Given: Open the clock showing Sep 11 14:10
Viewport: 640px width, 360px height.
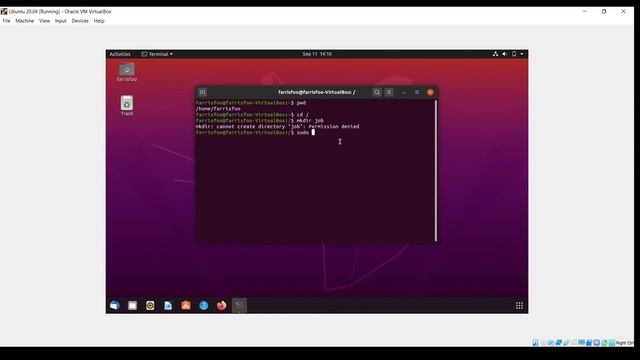Looking at the screenshot, I should (x=317, y=54).
